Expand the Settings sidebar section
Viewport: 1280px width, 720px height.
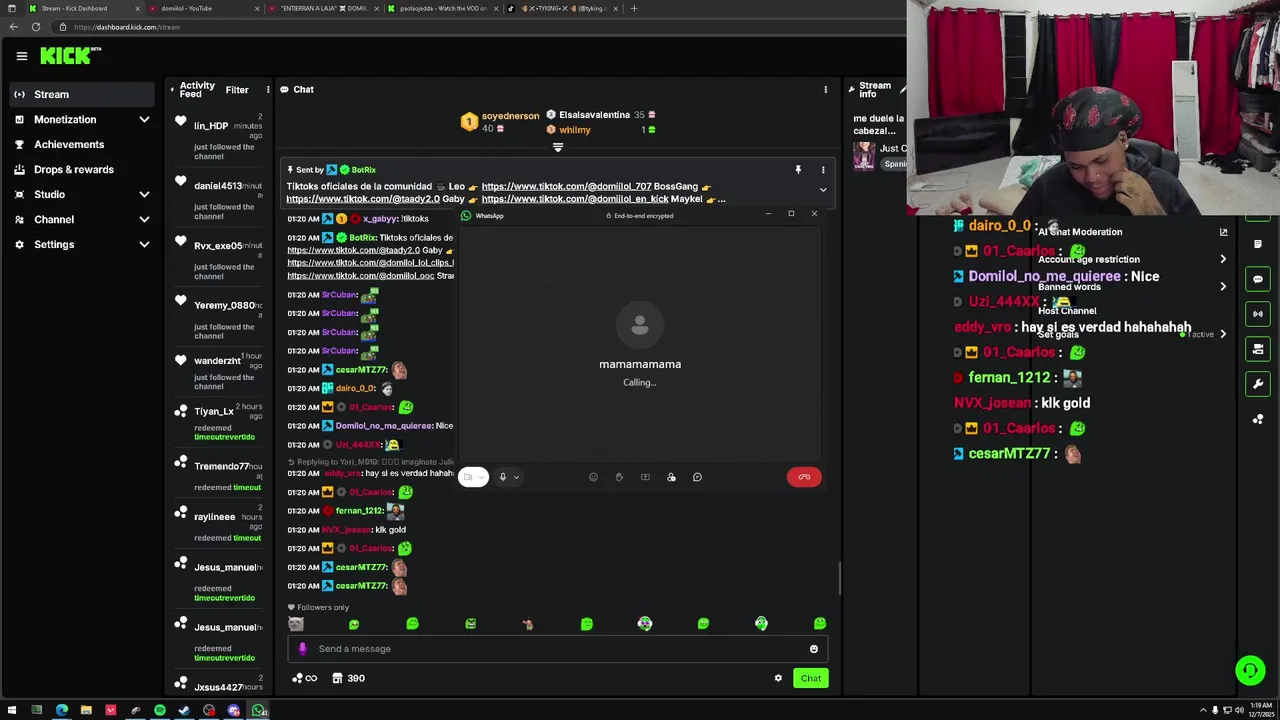coord(82,244)
